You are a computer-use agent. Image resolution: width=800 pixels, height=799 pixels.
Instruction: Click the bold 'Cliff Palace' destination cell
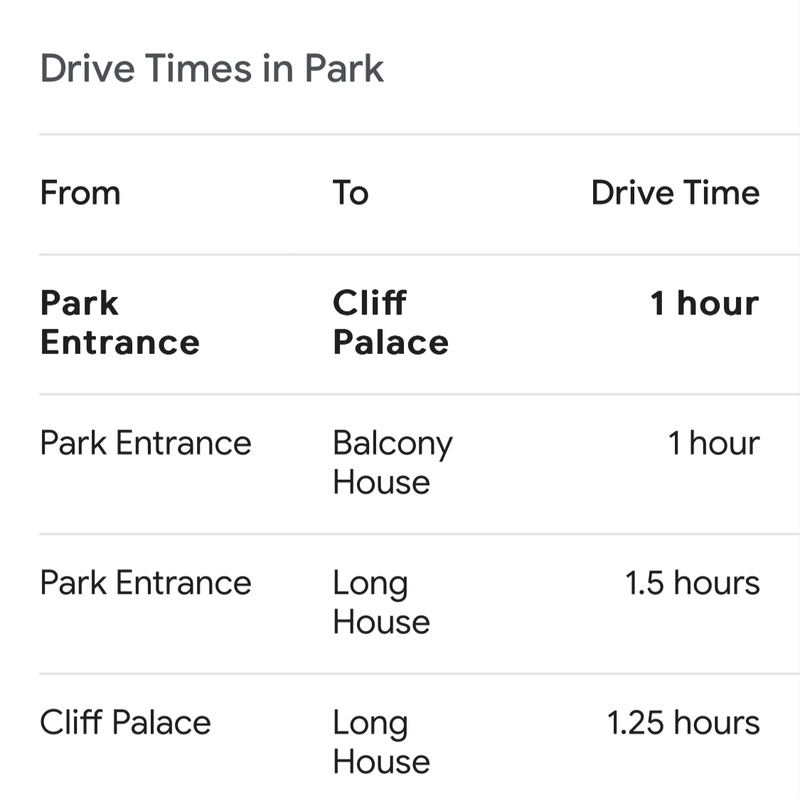click(x=391, y=322)
